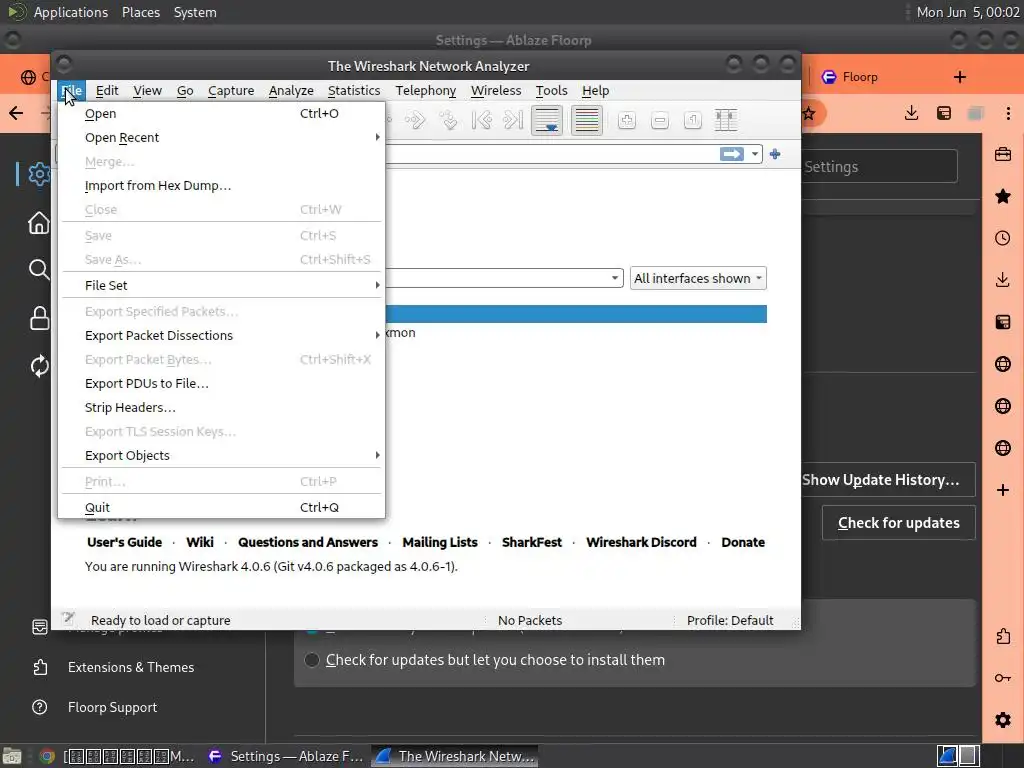
Task: Choose Import from Hex Dump entry
Action: 221,185
